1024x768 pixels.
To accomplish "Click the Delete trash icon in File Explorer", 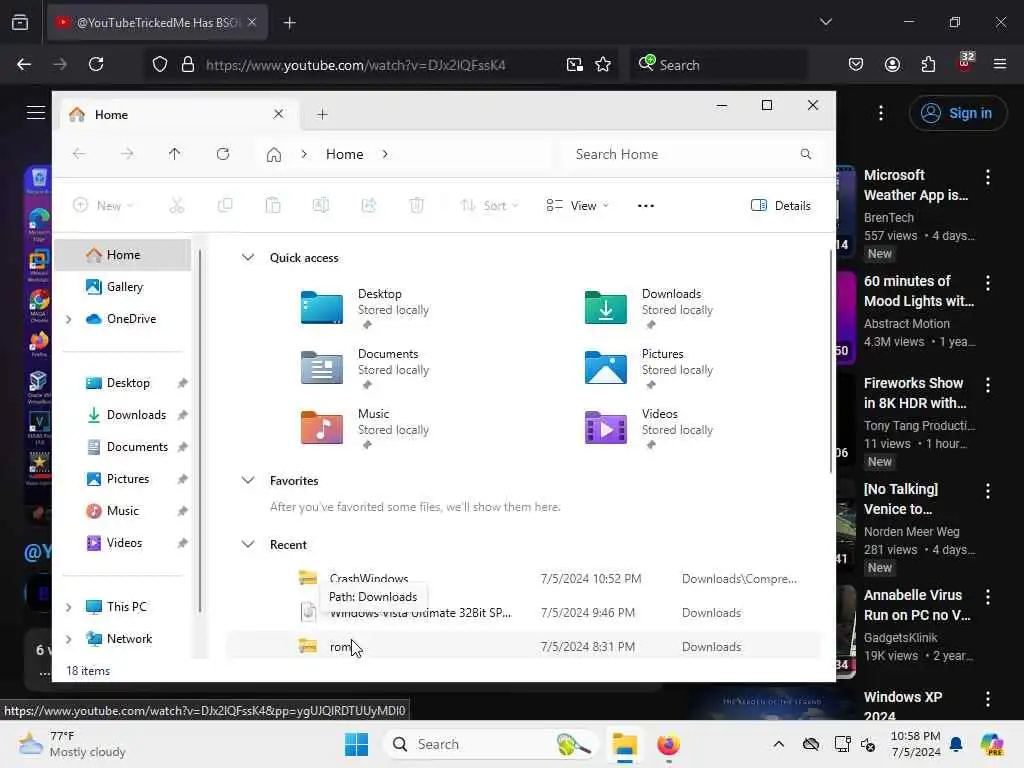I will point(417,206).
